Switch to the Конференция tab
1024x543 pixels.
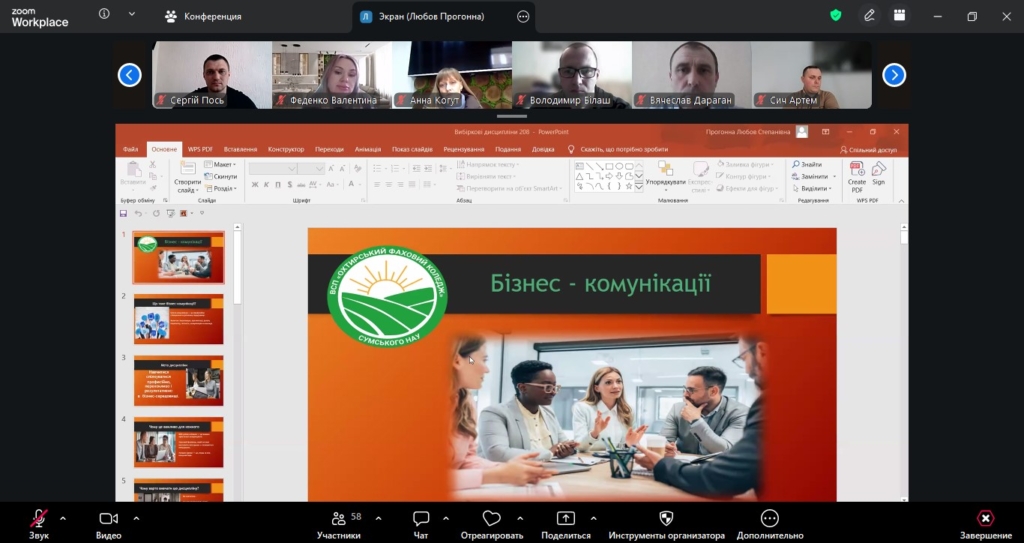[203, 16]
